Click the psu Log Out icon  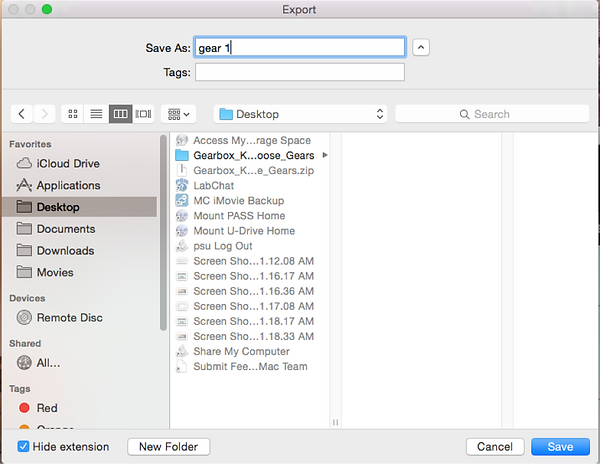(x=182, y=246)
